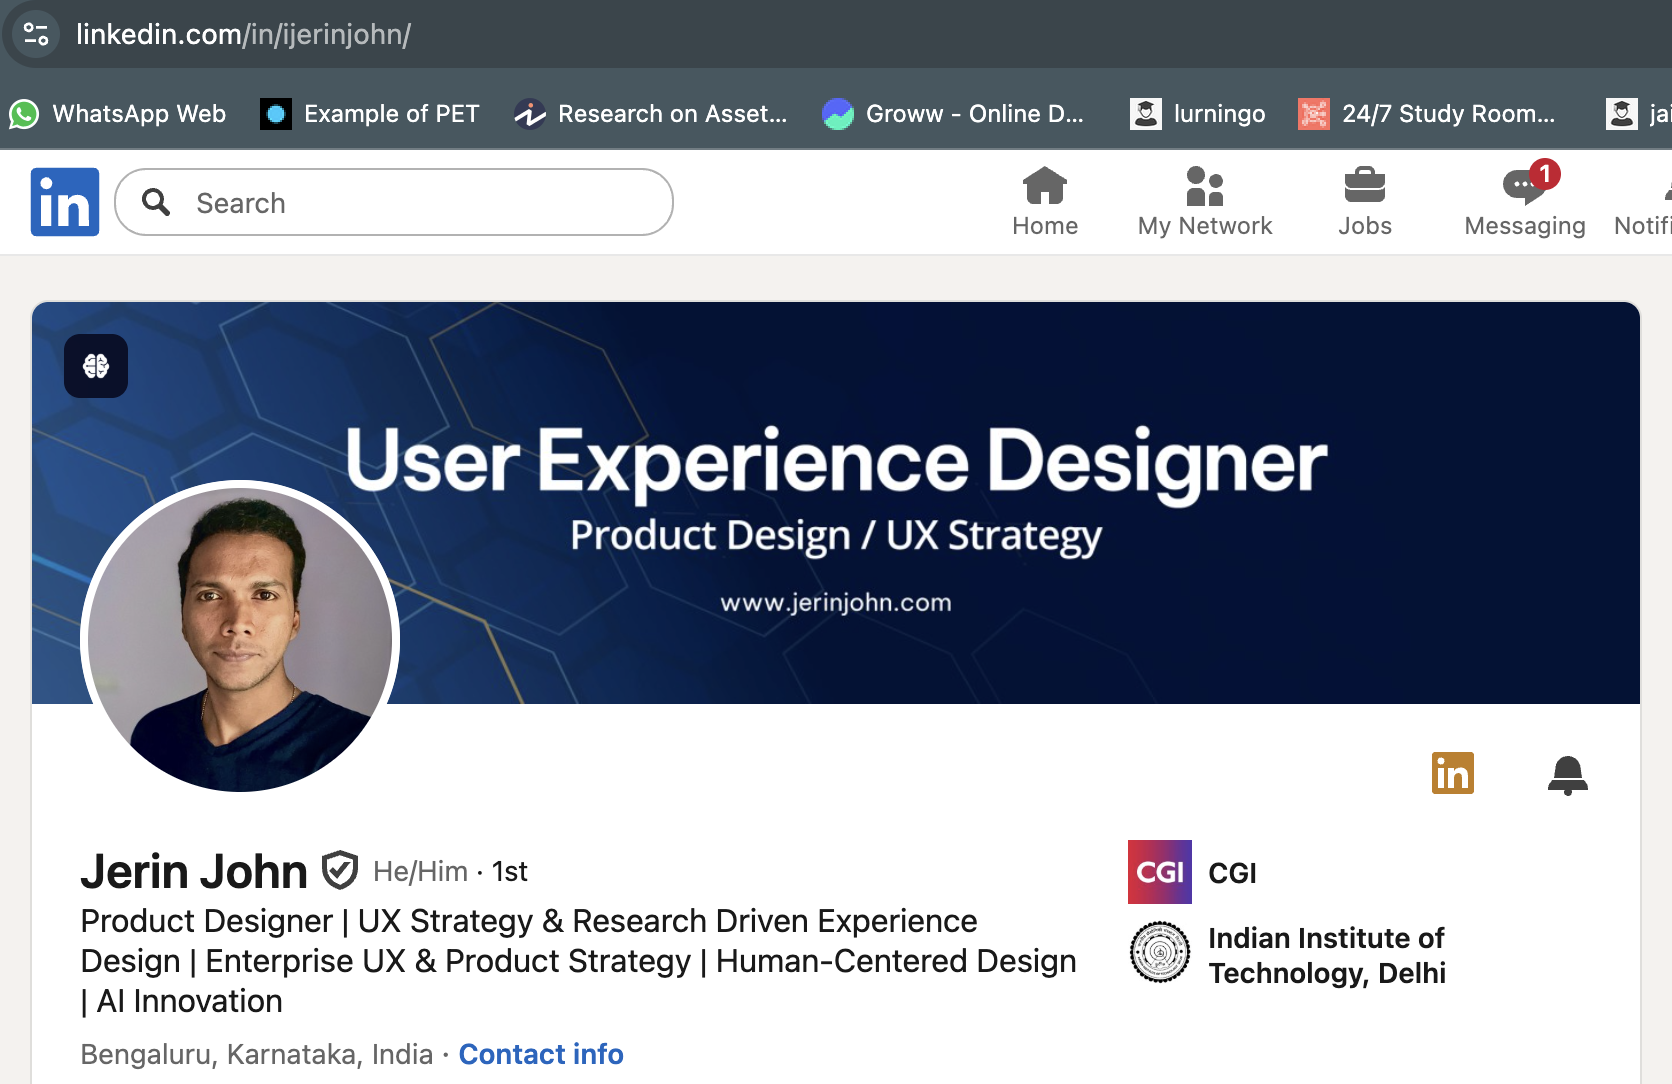This screenshot has width=1672, height=1084.
Task: Select the Home navigation icon
Action: coord(1044,188)
